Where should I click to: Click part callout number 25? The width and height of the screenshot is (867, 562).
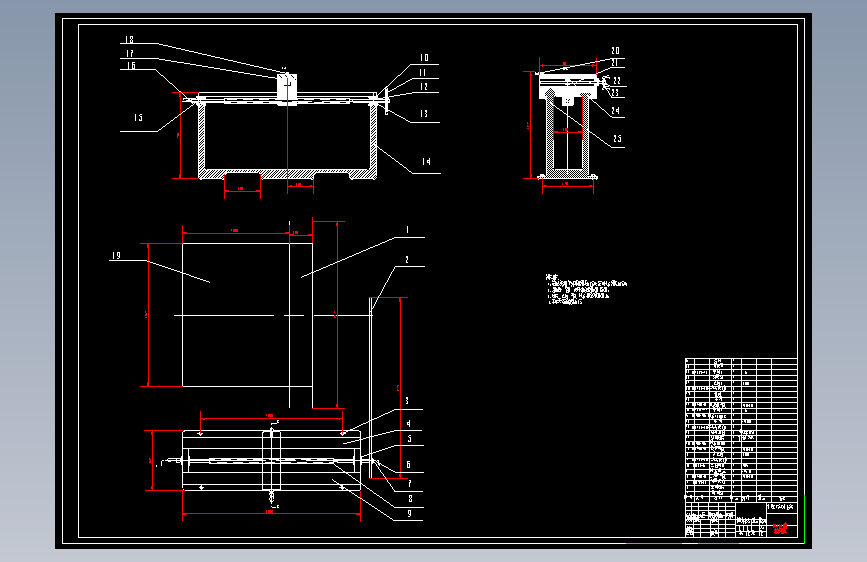click(617, 139)
